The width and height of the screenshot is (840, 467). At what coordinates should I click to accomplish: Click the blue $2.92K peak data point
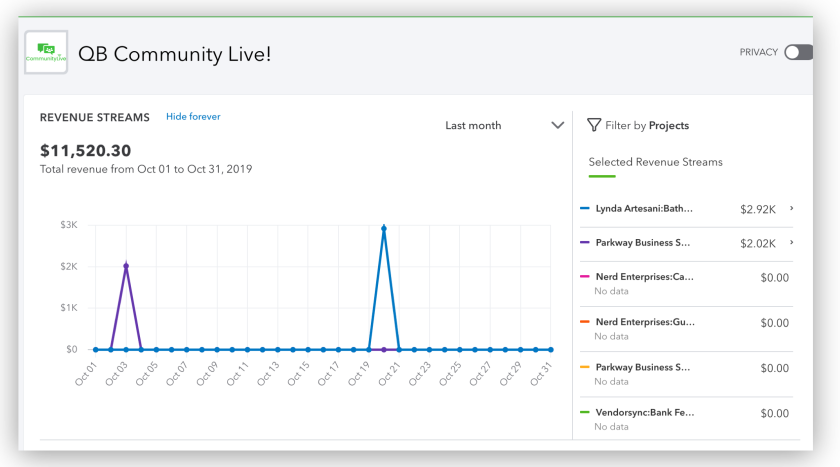[384, 229]
